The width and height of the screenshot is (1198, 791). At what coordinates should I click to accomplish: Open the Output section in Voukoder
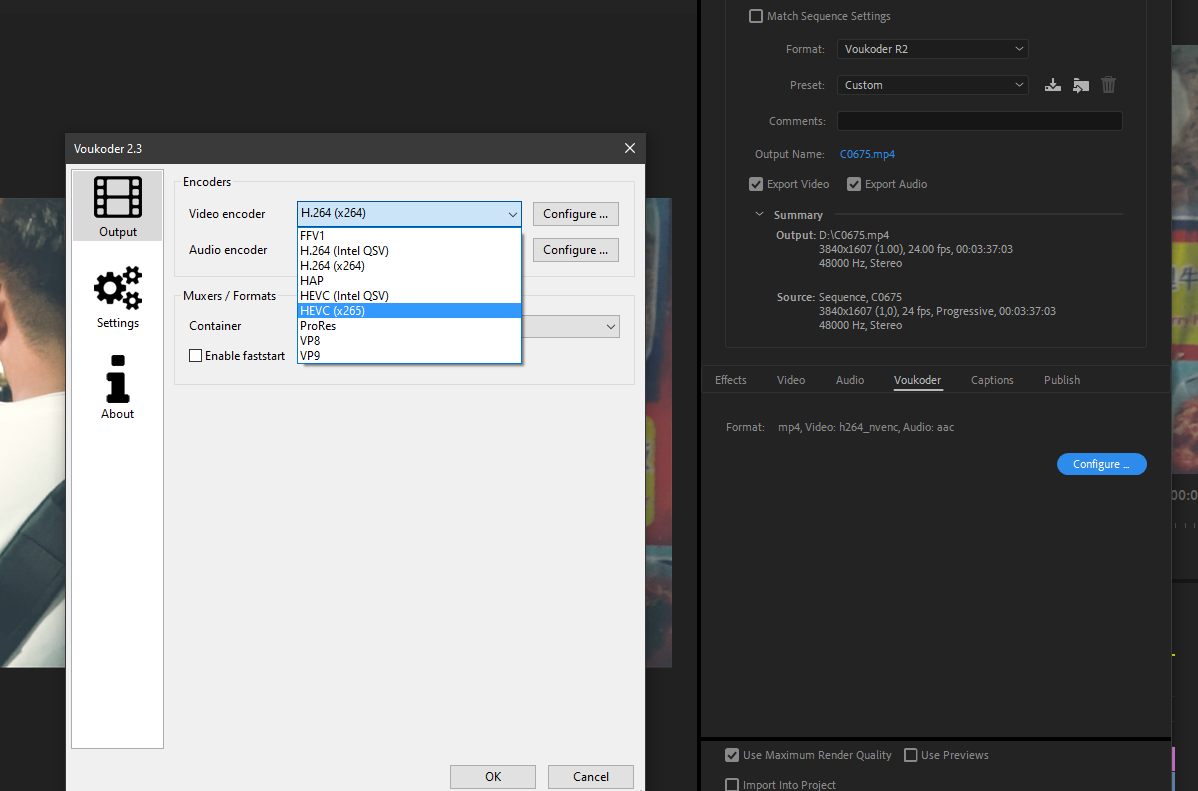coord(117,205)
